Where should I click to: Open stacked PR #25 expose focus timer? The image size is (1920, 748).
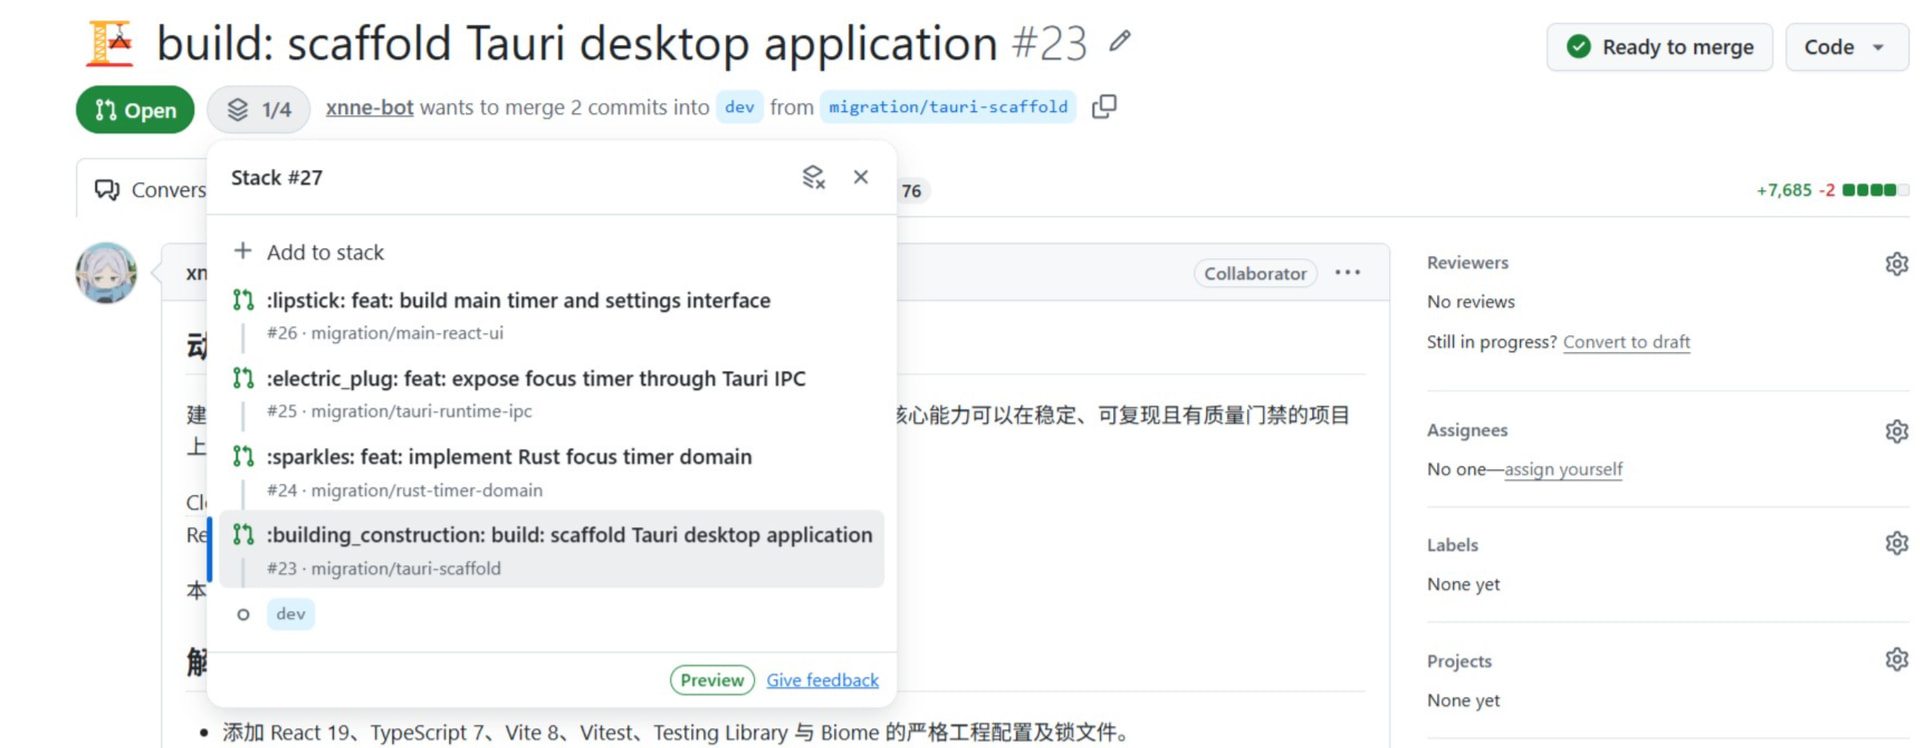coord(551,394)
